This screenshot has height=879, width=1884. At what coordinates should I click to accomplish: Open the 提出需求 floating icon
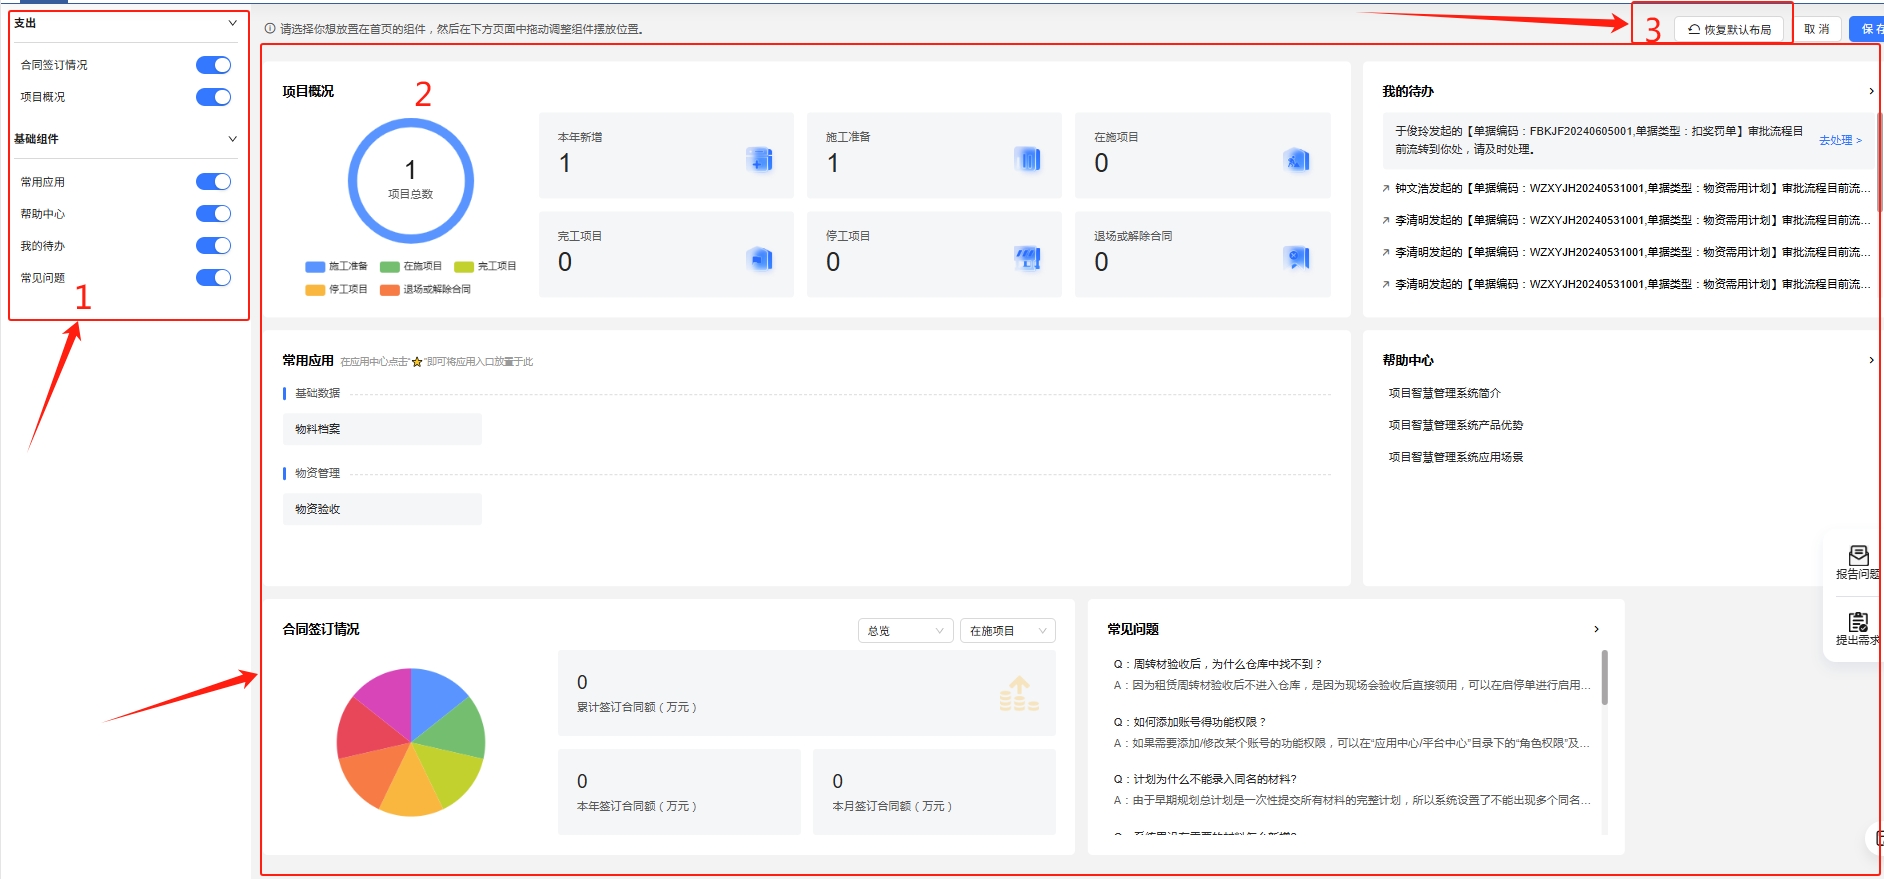(1858, 628)
